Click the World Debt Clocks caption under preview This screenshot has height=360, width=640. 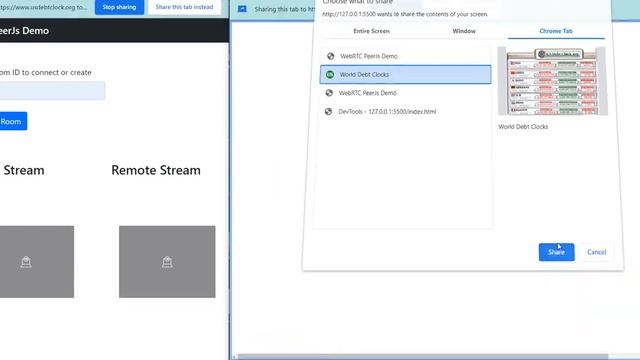(523, 127)
